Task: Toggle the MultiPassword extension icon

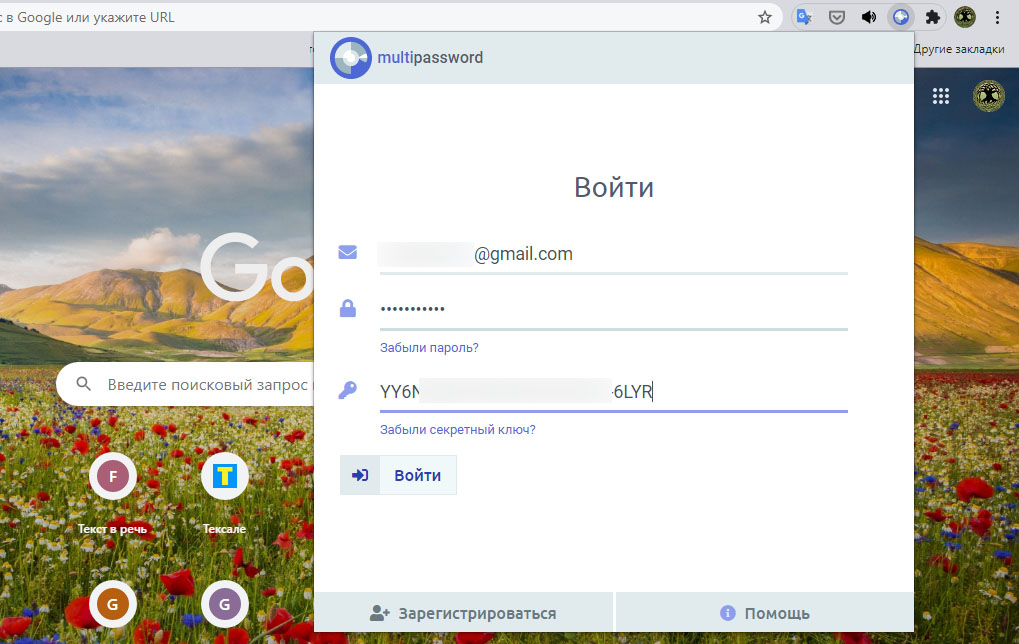Action: (901, 18)
